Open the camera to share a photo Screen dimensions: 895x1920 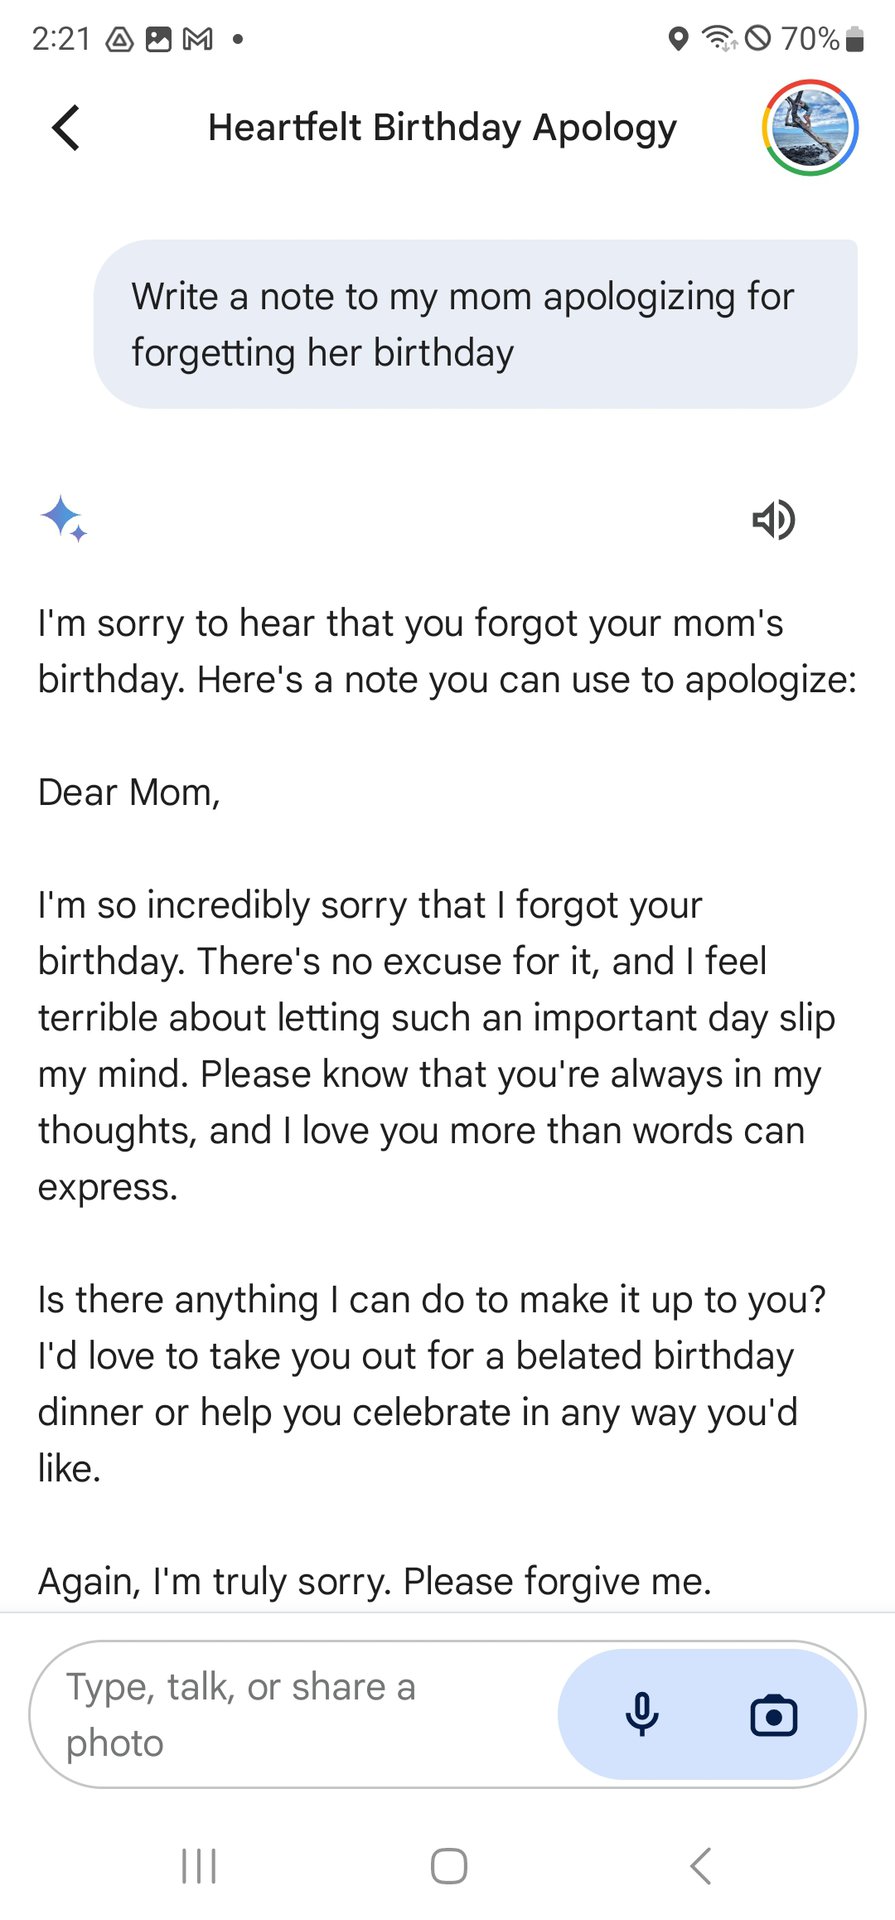(773, 1714)
